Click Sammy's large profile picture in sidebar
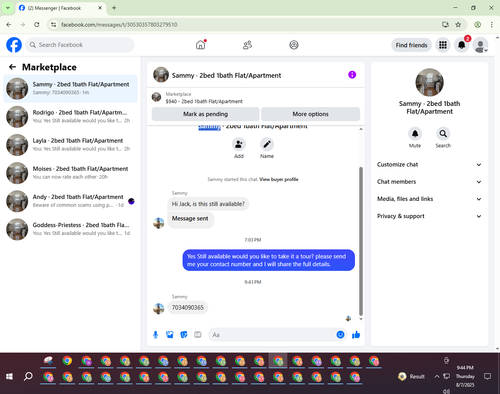The height and width of the screenshot is (394, 500). tap(429, 82)
